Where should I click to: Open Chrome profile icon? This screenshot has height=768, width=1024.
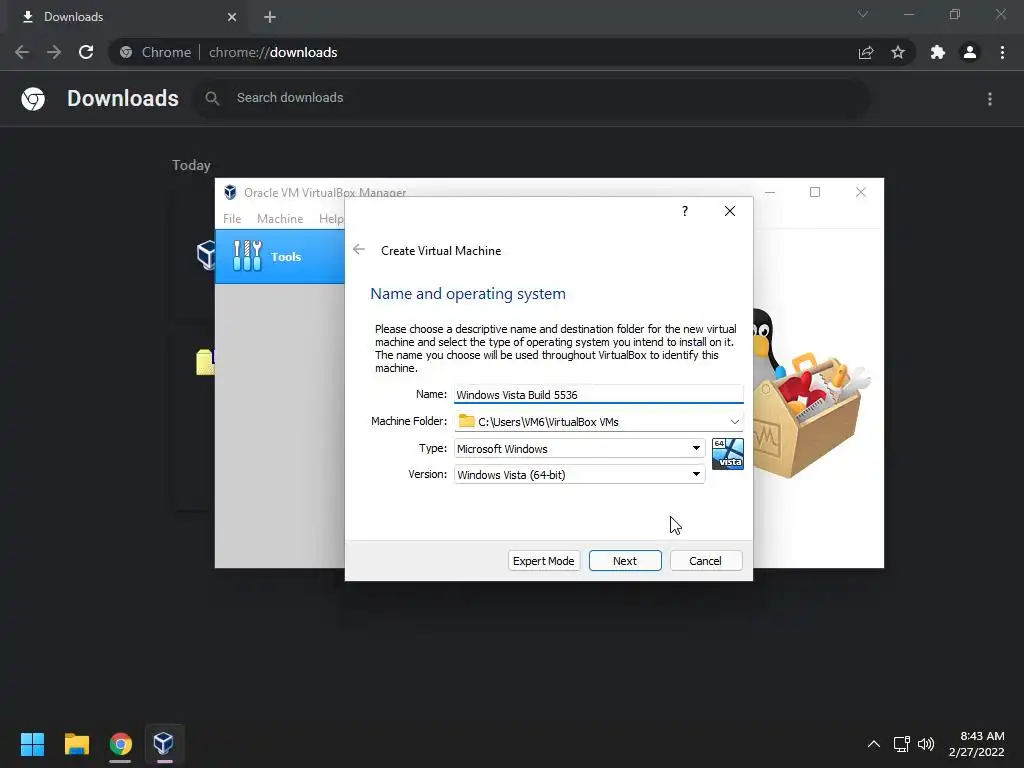tap(970, 52)
